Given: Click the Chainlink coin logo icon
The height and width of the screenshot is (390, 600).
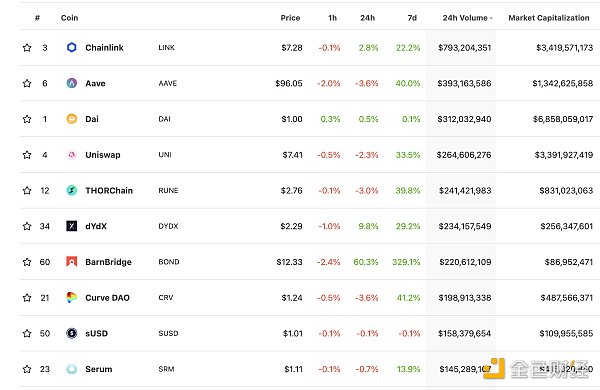Looking at the screenshot, I should pyautogui.click(x=72, y=47).
